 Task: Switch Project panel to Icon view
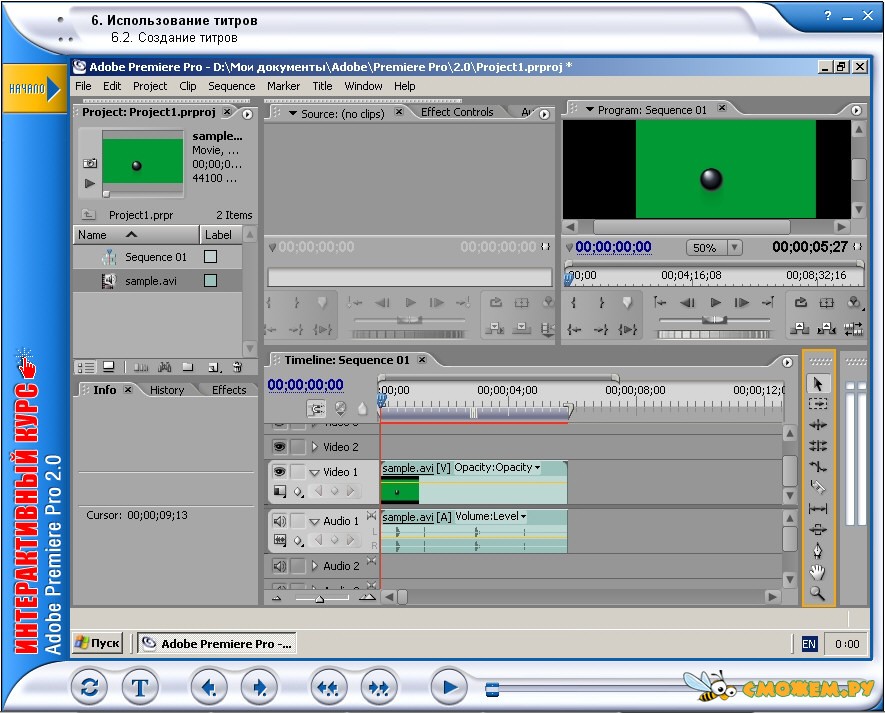point(109,368)
